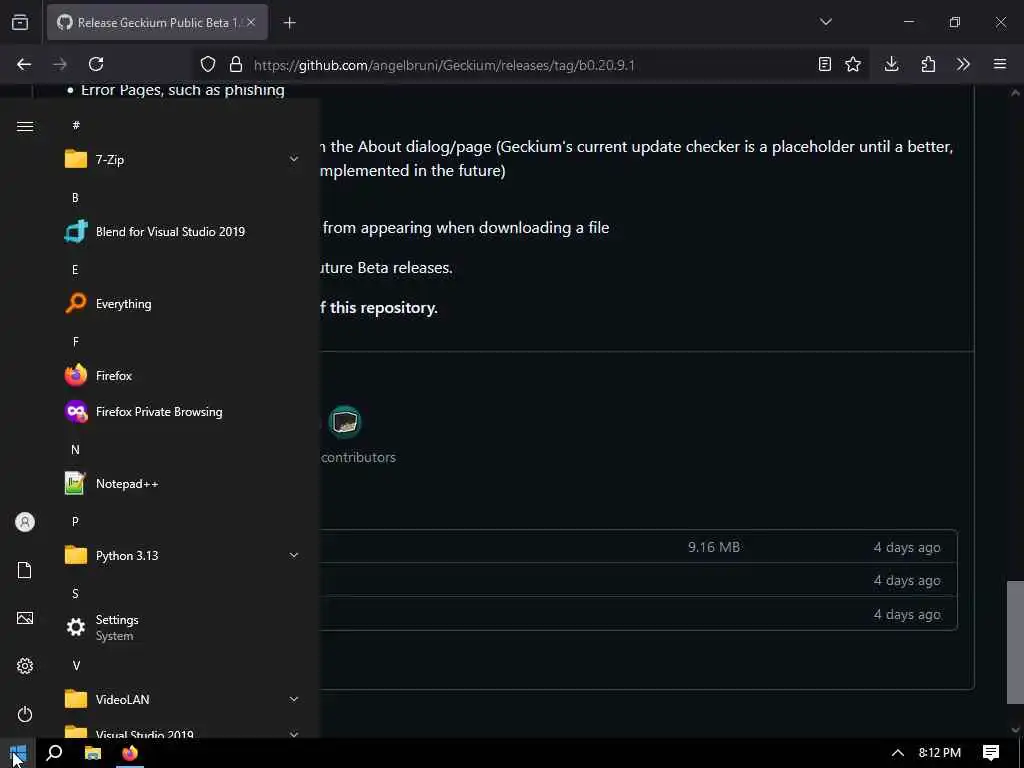Click the # letter header
Screen dimensions: 1024x768
(x=76, y=125)
